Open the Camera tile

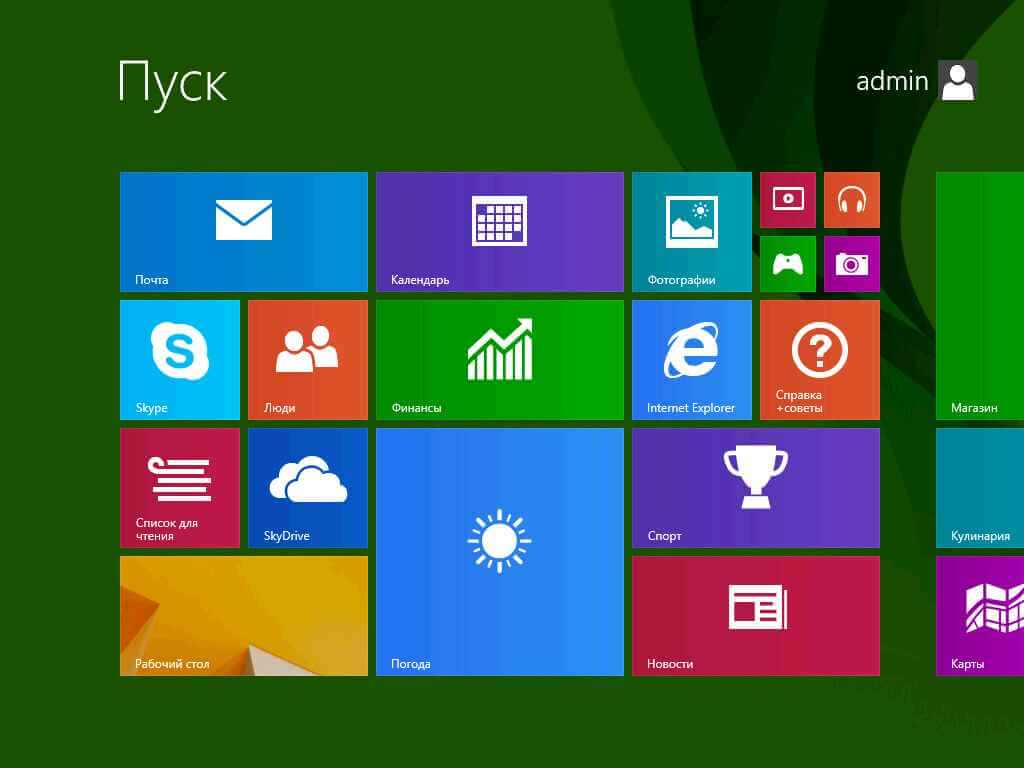pos(851,264)
